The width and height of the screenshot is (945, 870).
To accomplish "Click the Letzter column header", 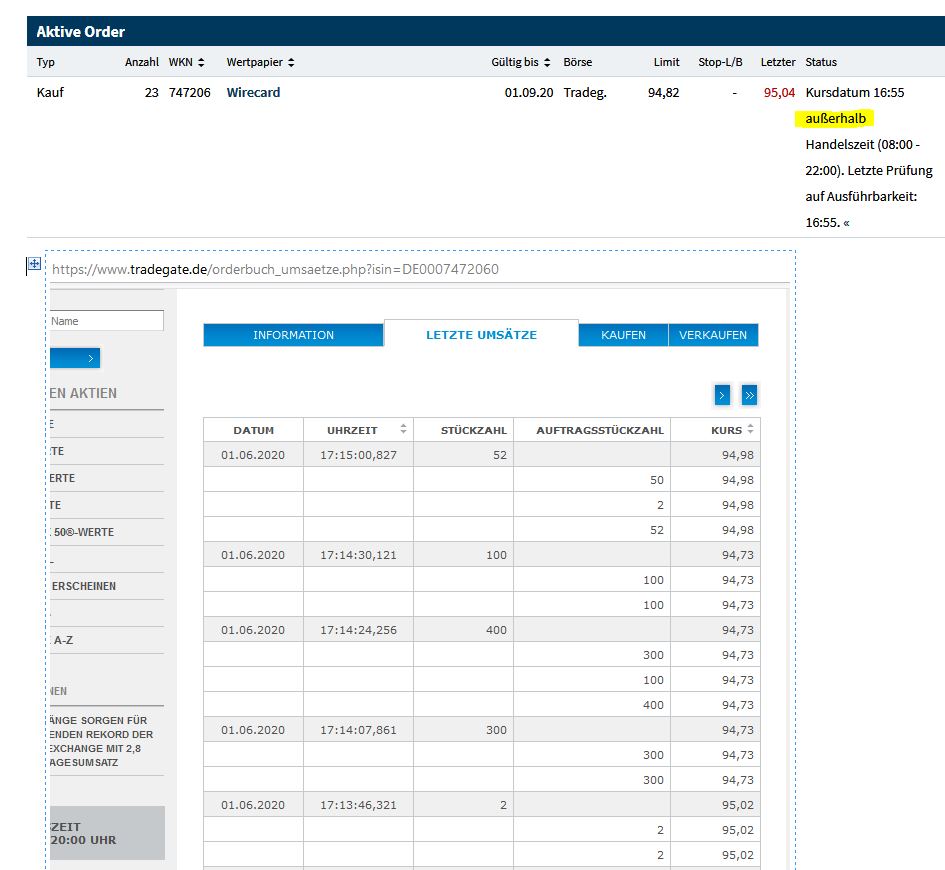I will 777,62.
